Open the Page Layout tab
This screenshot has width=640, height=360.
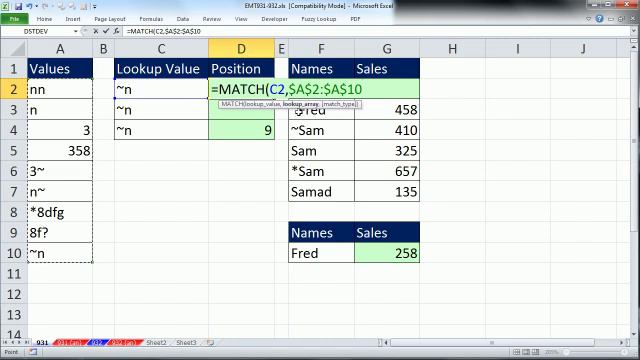[110, 19]
